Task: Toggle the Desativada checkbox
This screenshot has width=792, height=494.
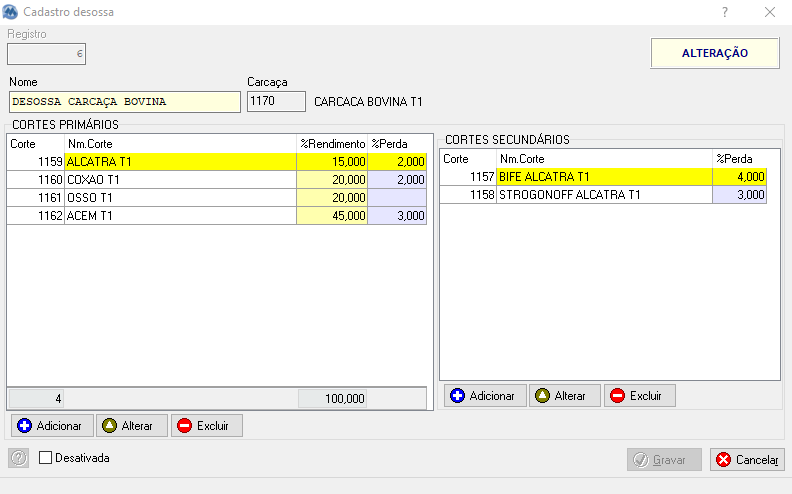Action: coord(45,458)
